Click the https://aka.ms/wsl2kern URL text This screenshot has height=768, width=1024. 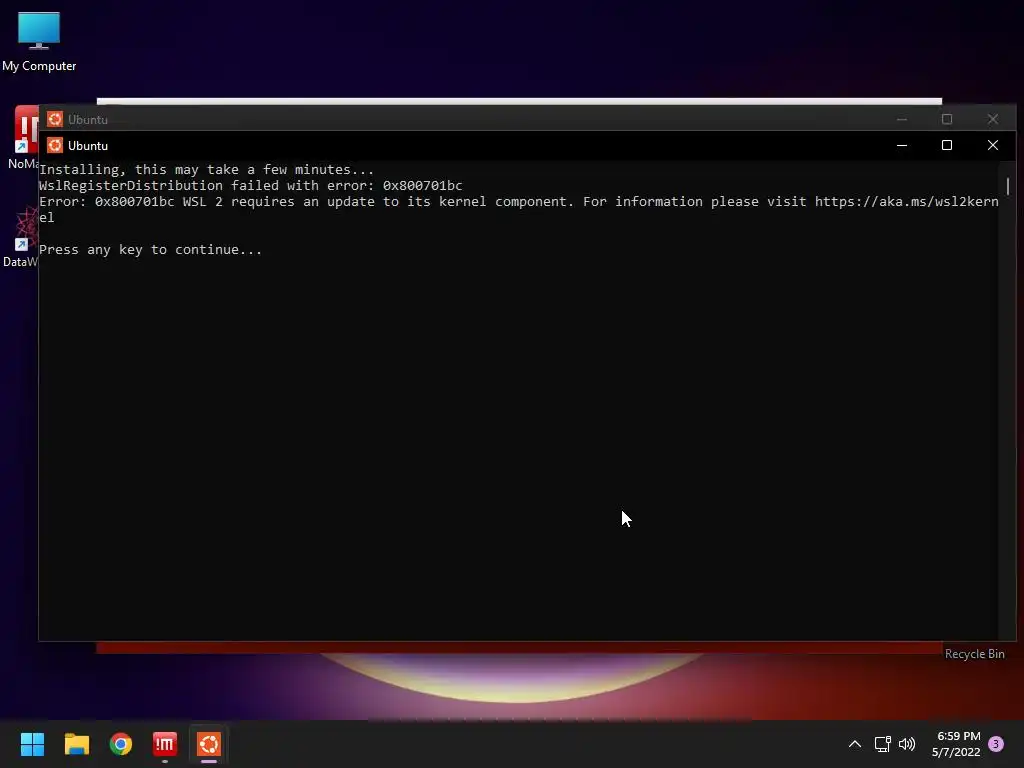coord(906,201)
